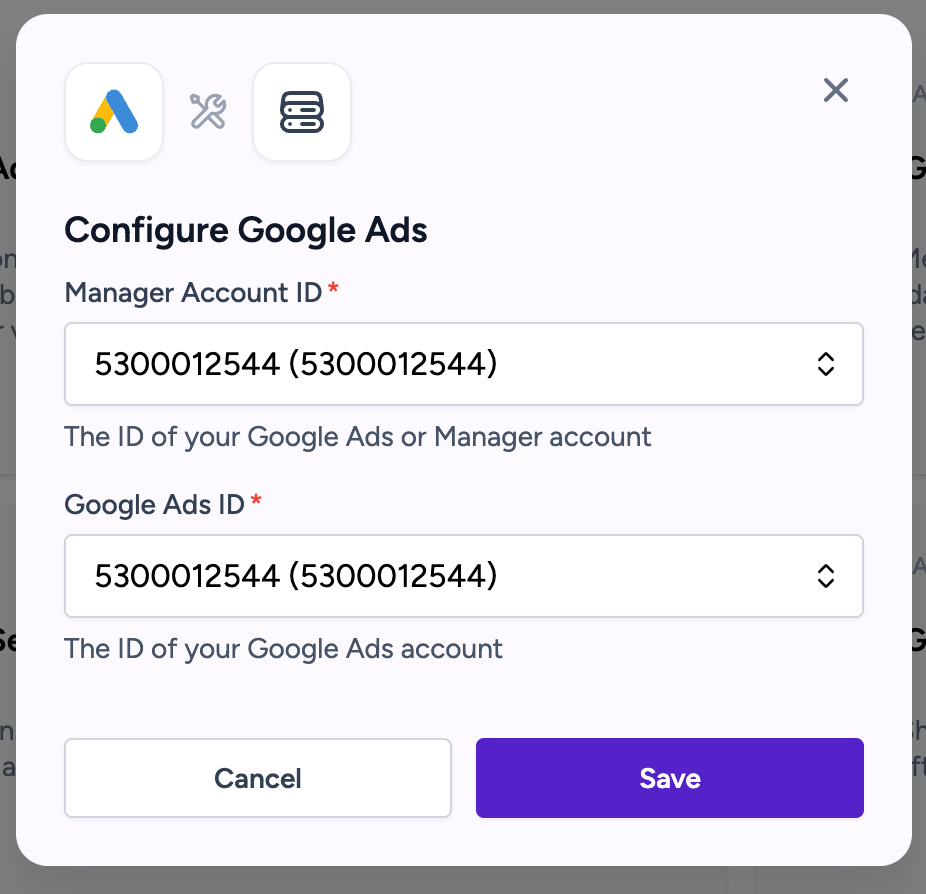Click the wrench and screwdriver tools icon
Screen dimensions: 926x894
(x=208, y=112)
